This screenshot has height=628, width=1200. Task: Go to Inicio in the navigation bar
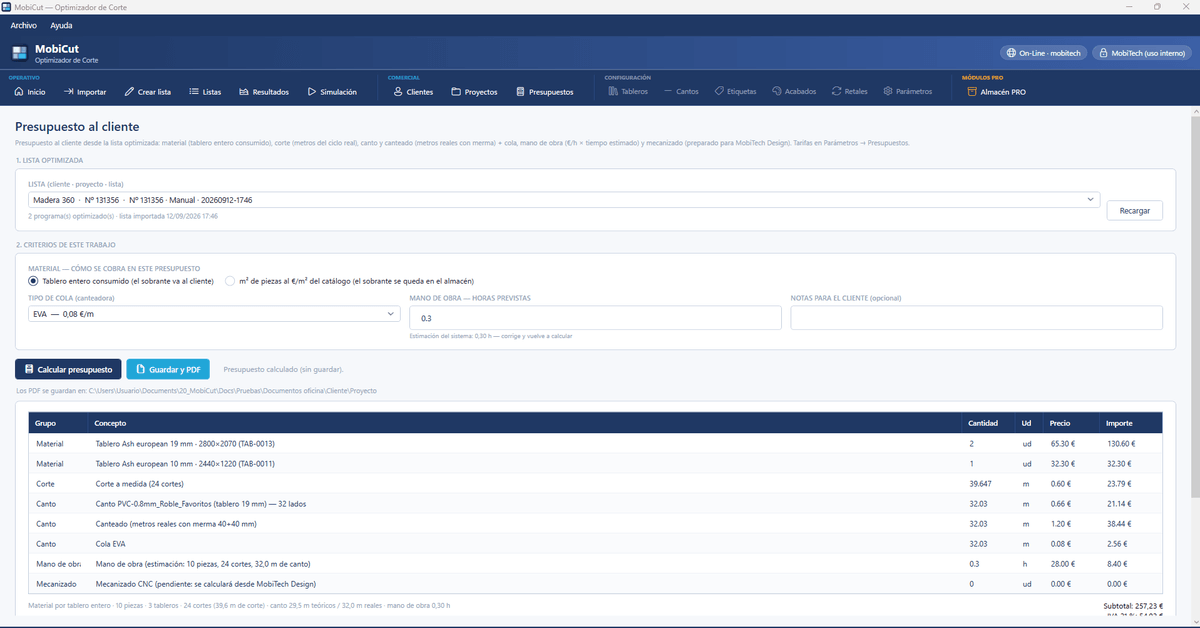coord(30,91)
